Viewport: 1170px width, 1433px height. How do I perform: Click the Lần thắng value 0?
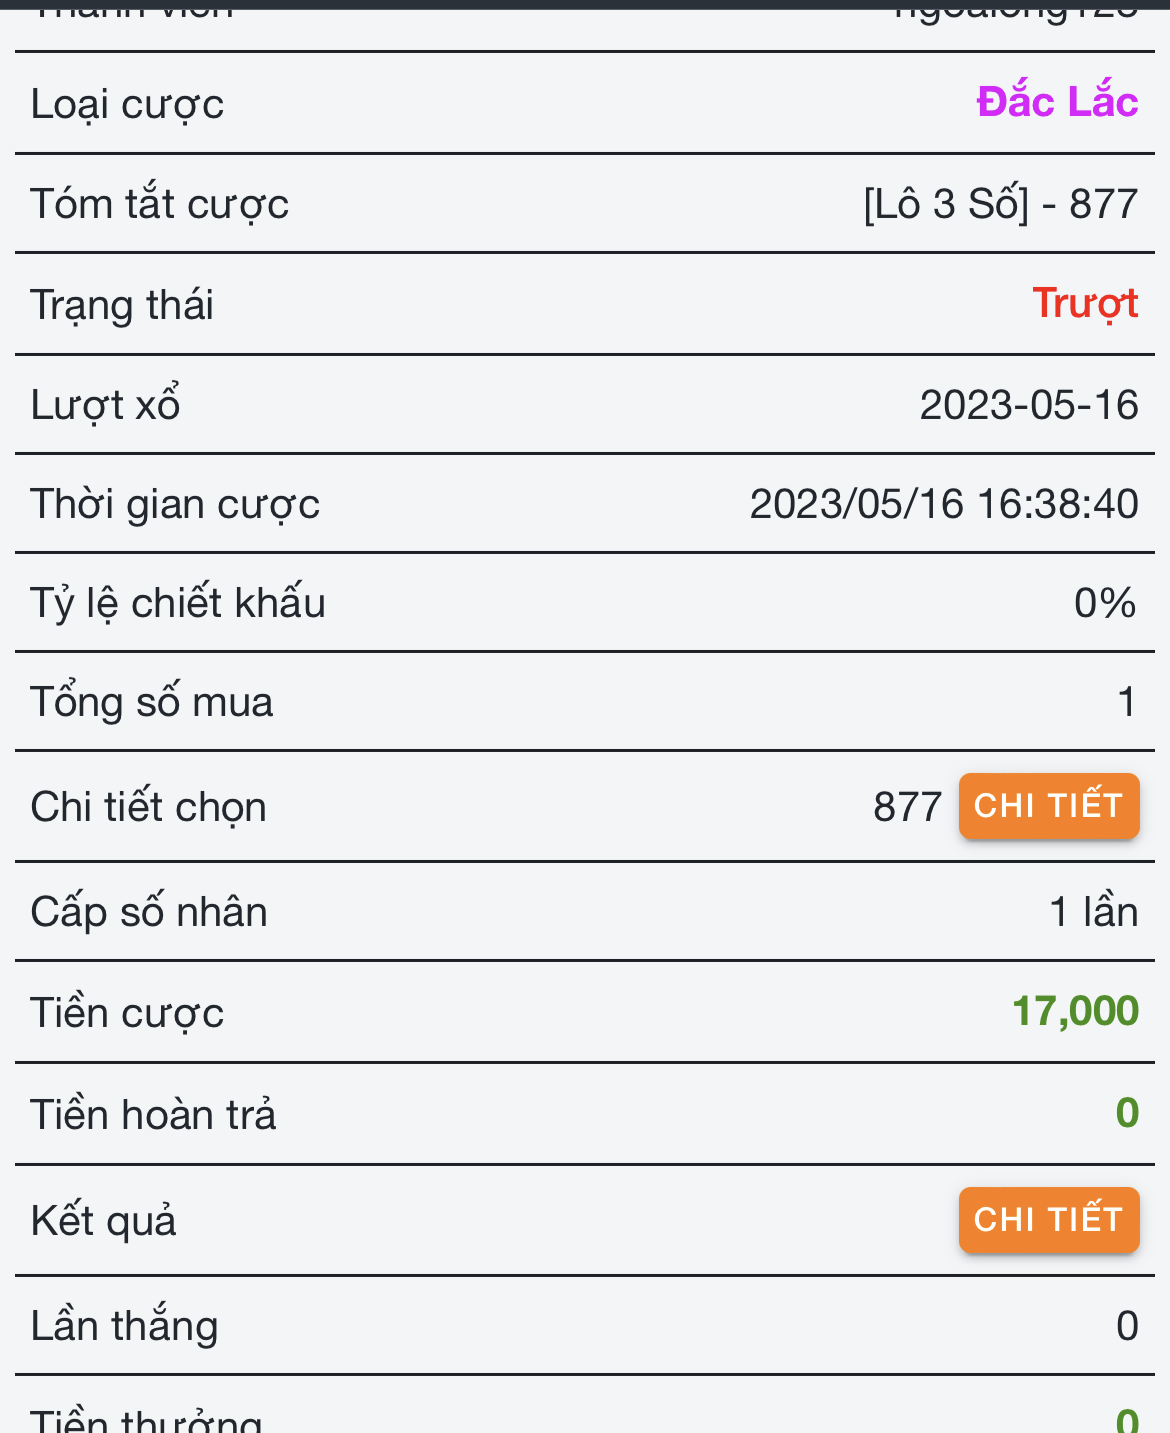1127,1326
